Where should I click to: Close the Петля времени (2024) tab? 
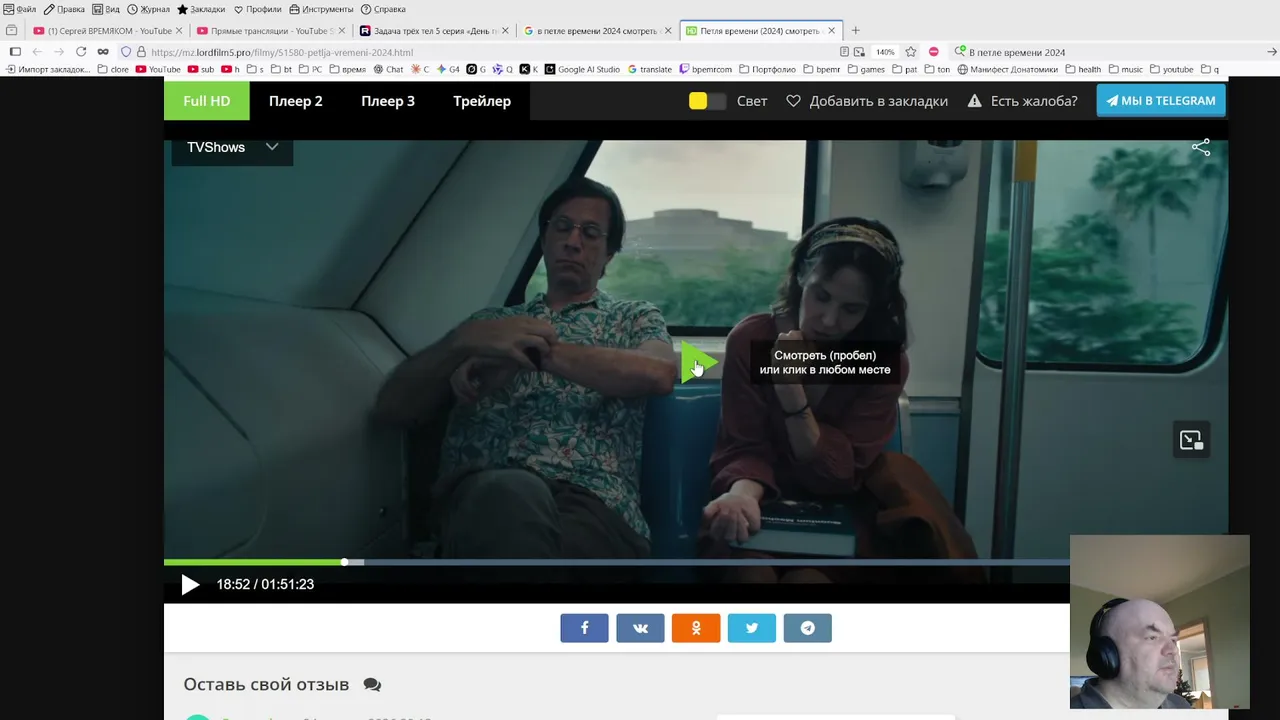pyautogui.click(x=831, y=31)
